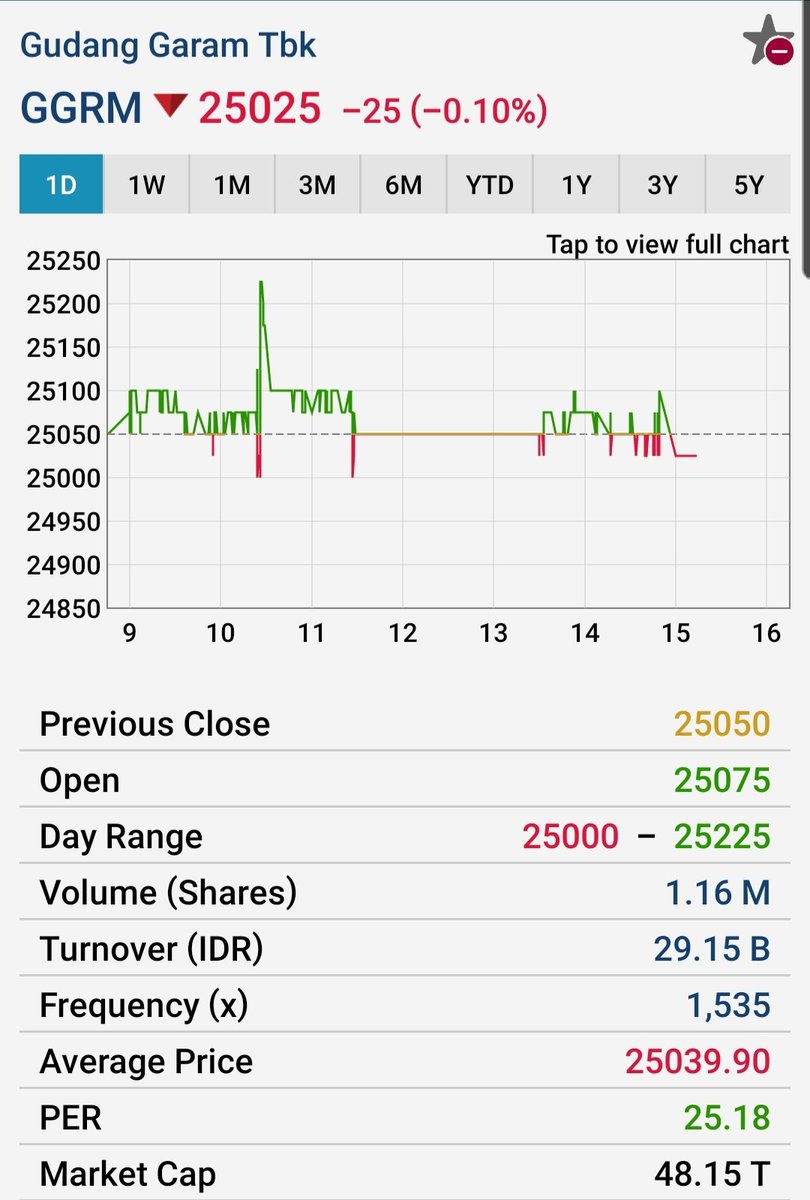The height and width of the screenshot is (1200, 810).
Task: Click the 12 hour x-axis label
Action: click(403, 633)
